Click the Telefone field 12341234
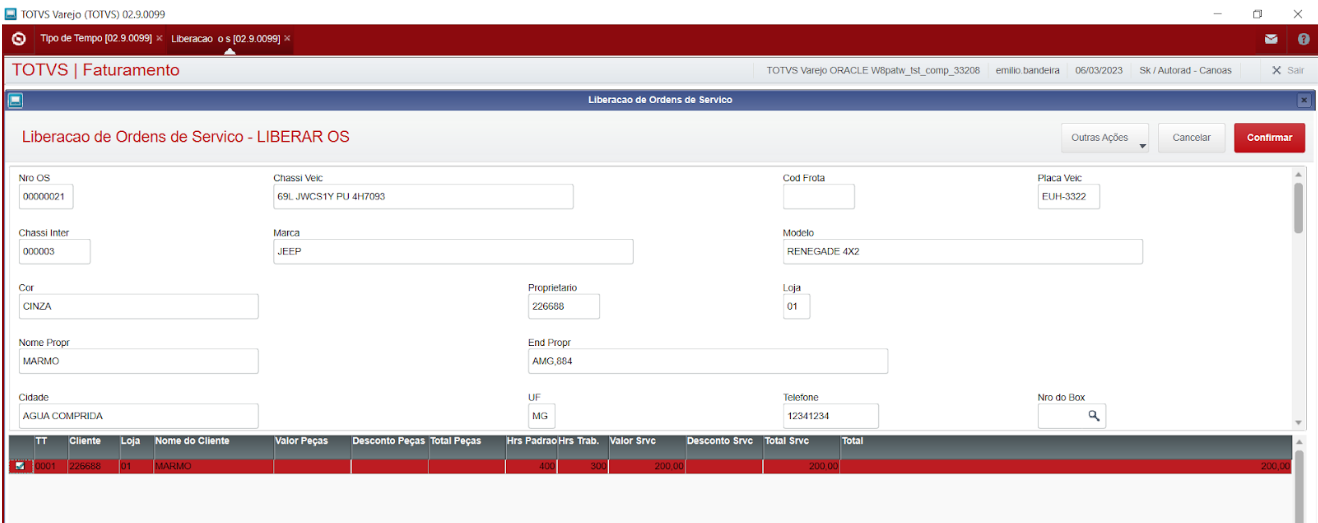The width and height of the screenshot is (1318, 523). coord(830,415)
